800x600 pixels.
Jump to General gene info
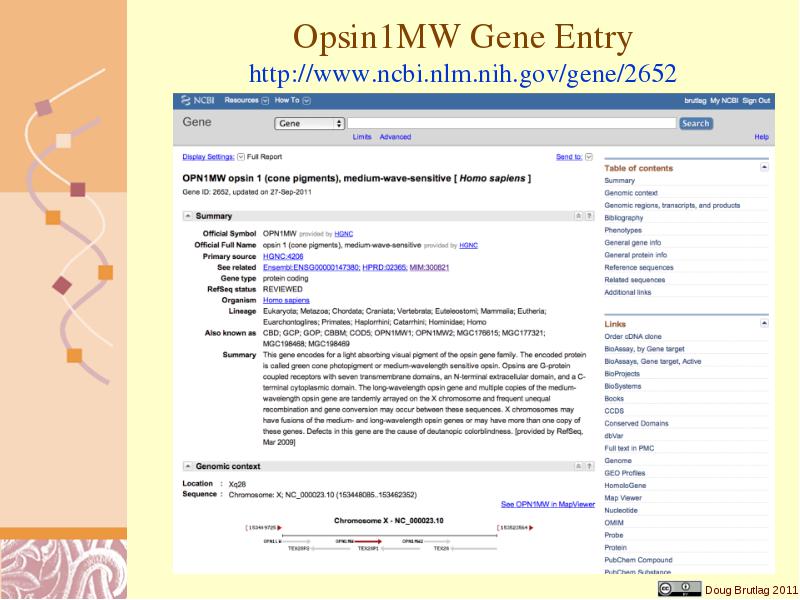[x=633, y=242]
